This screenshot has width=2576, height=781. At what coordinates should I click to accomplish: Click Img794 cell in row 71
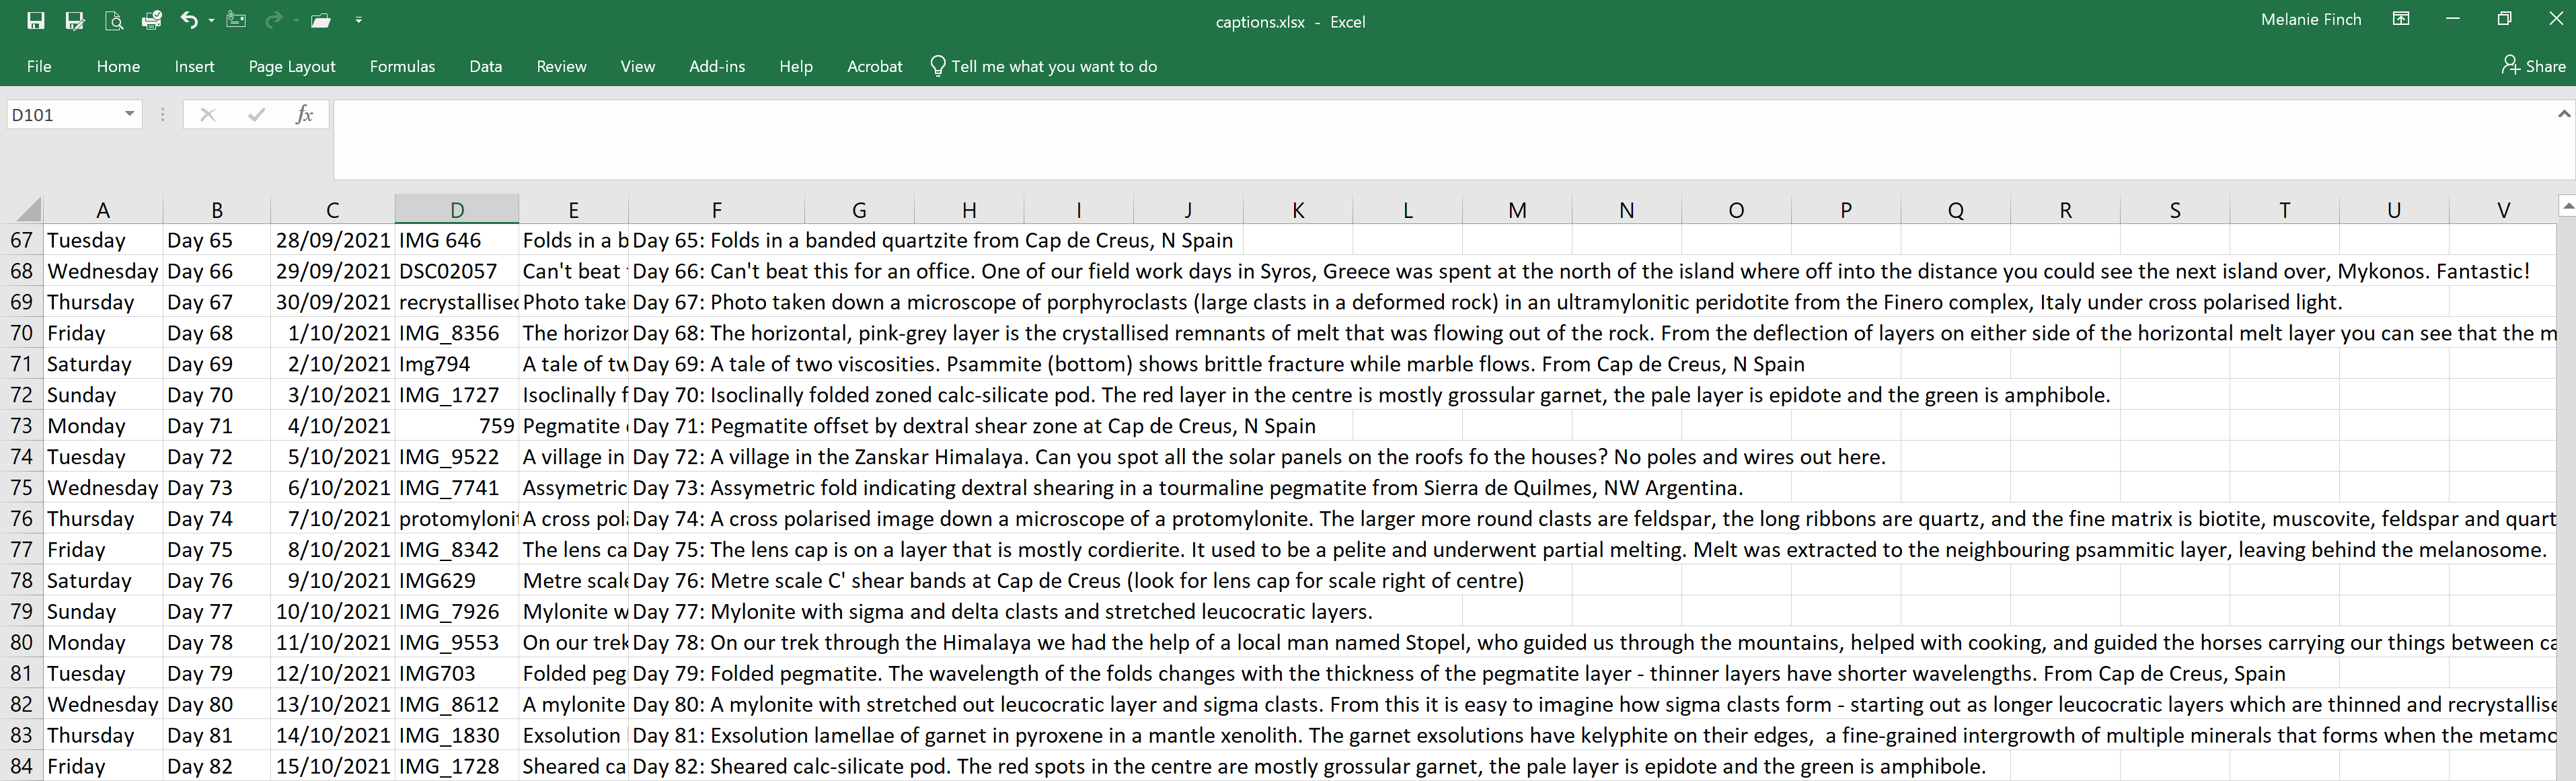click(x=457, y=364)
